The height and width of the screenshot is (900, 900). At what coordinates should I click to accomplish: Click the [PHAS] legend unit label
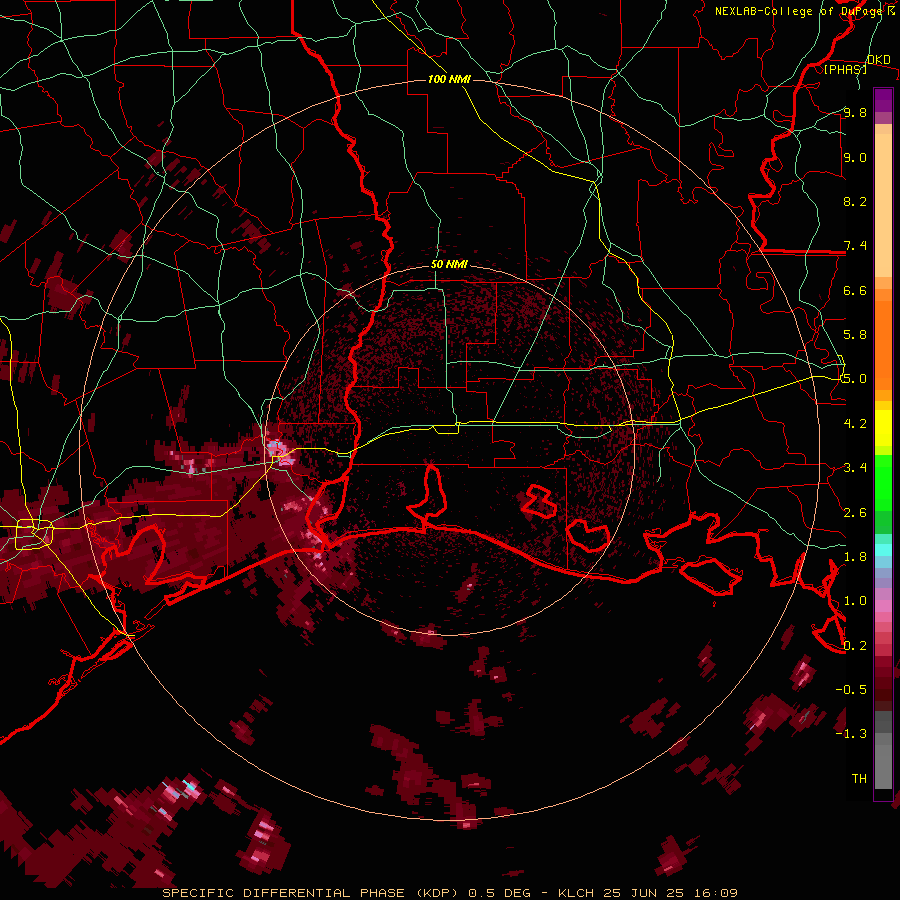pos(845,69)
